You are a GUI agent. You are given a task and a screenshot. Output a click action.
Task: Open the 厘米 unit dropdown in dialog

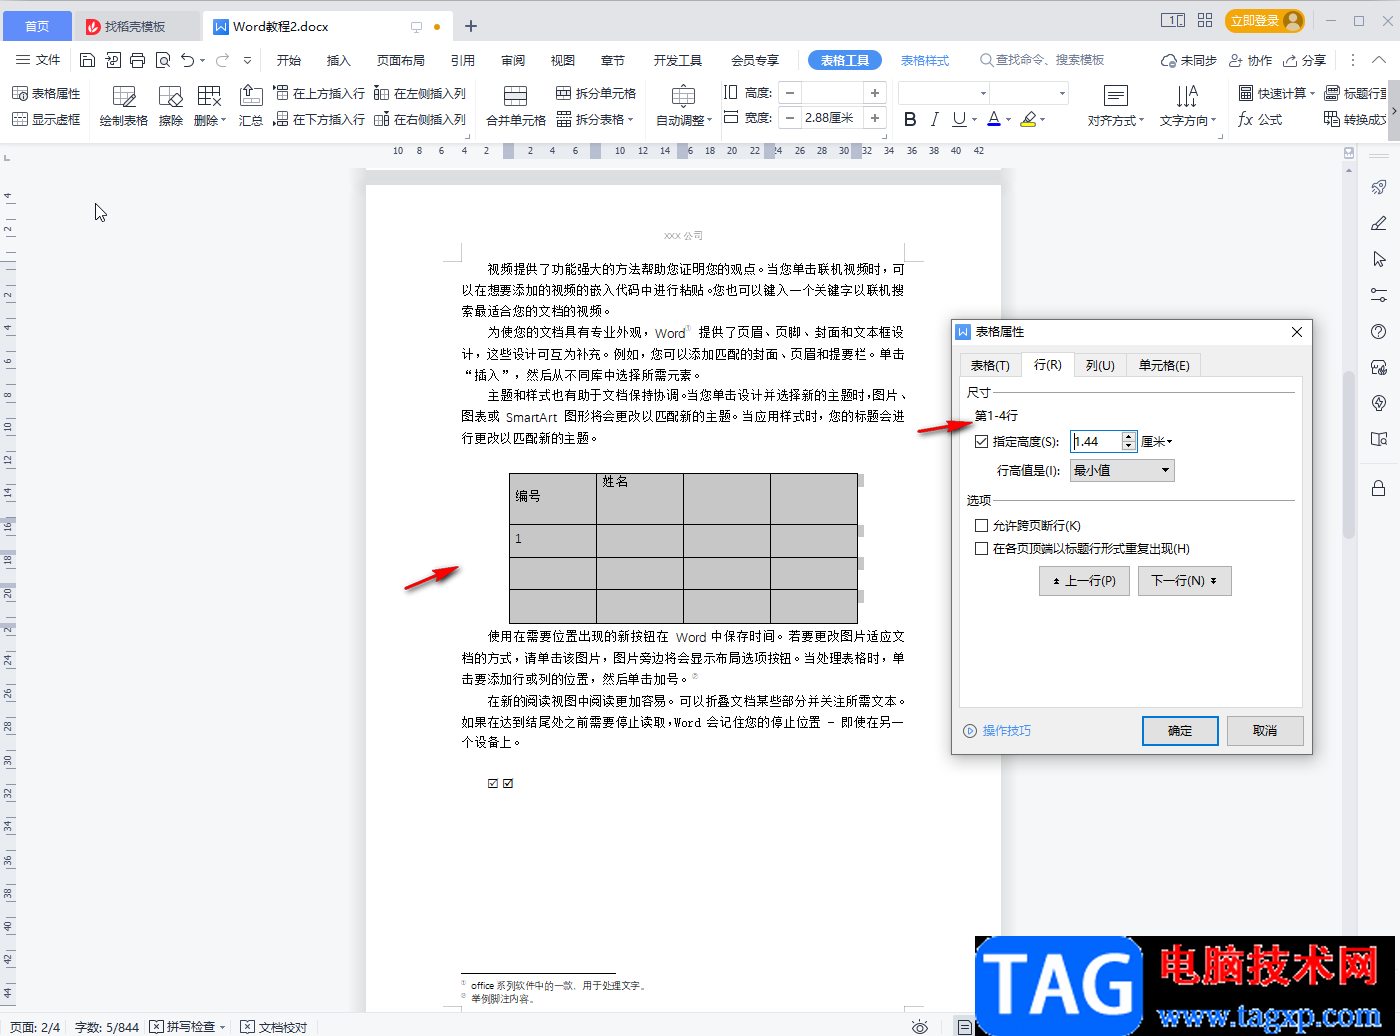tap(1157, 441)
